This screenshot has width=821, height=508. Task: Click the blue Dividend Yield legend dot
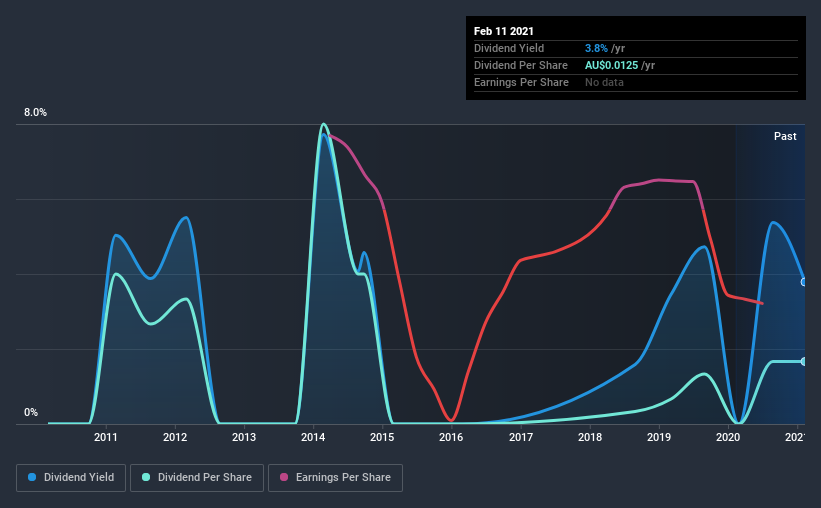pyautogui.click(x=32, y=477)
